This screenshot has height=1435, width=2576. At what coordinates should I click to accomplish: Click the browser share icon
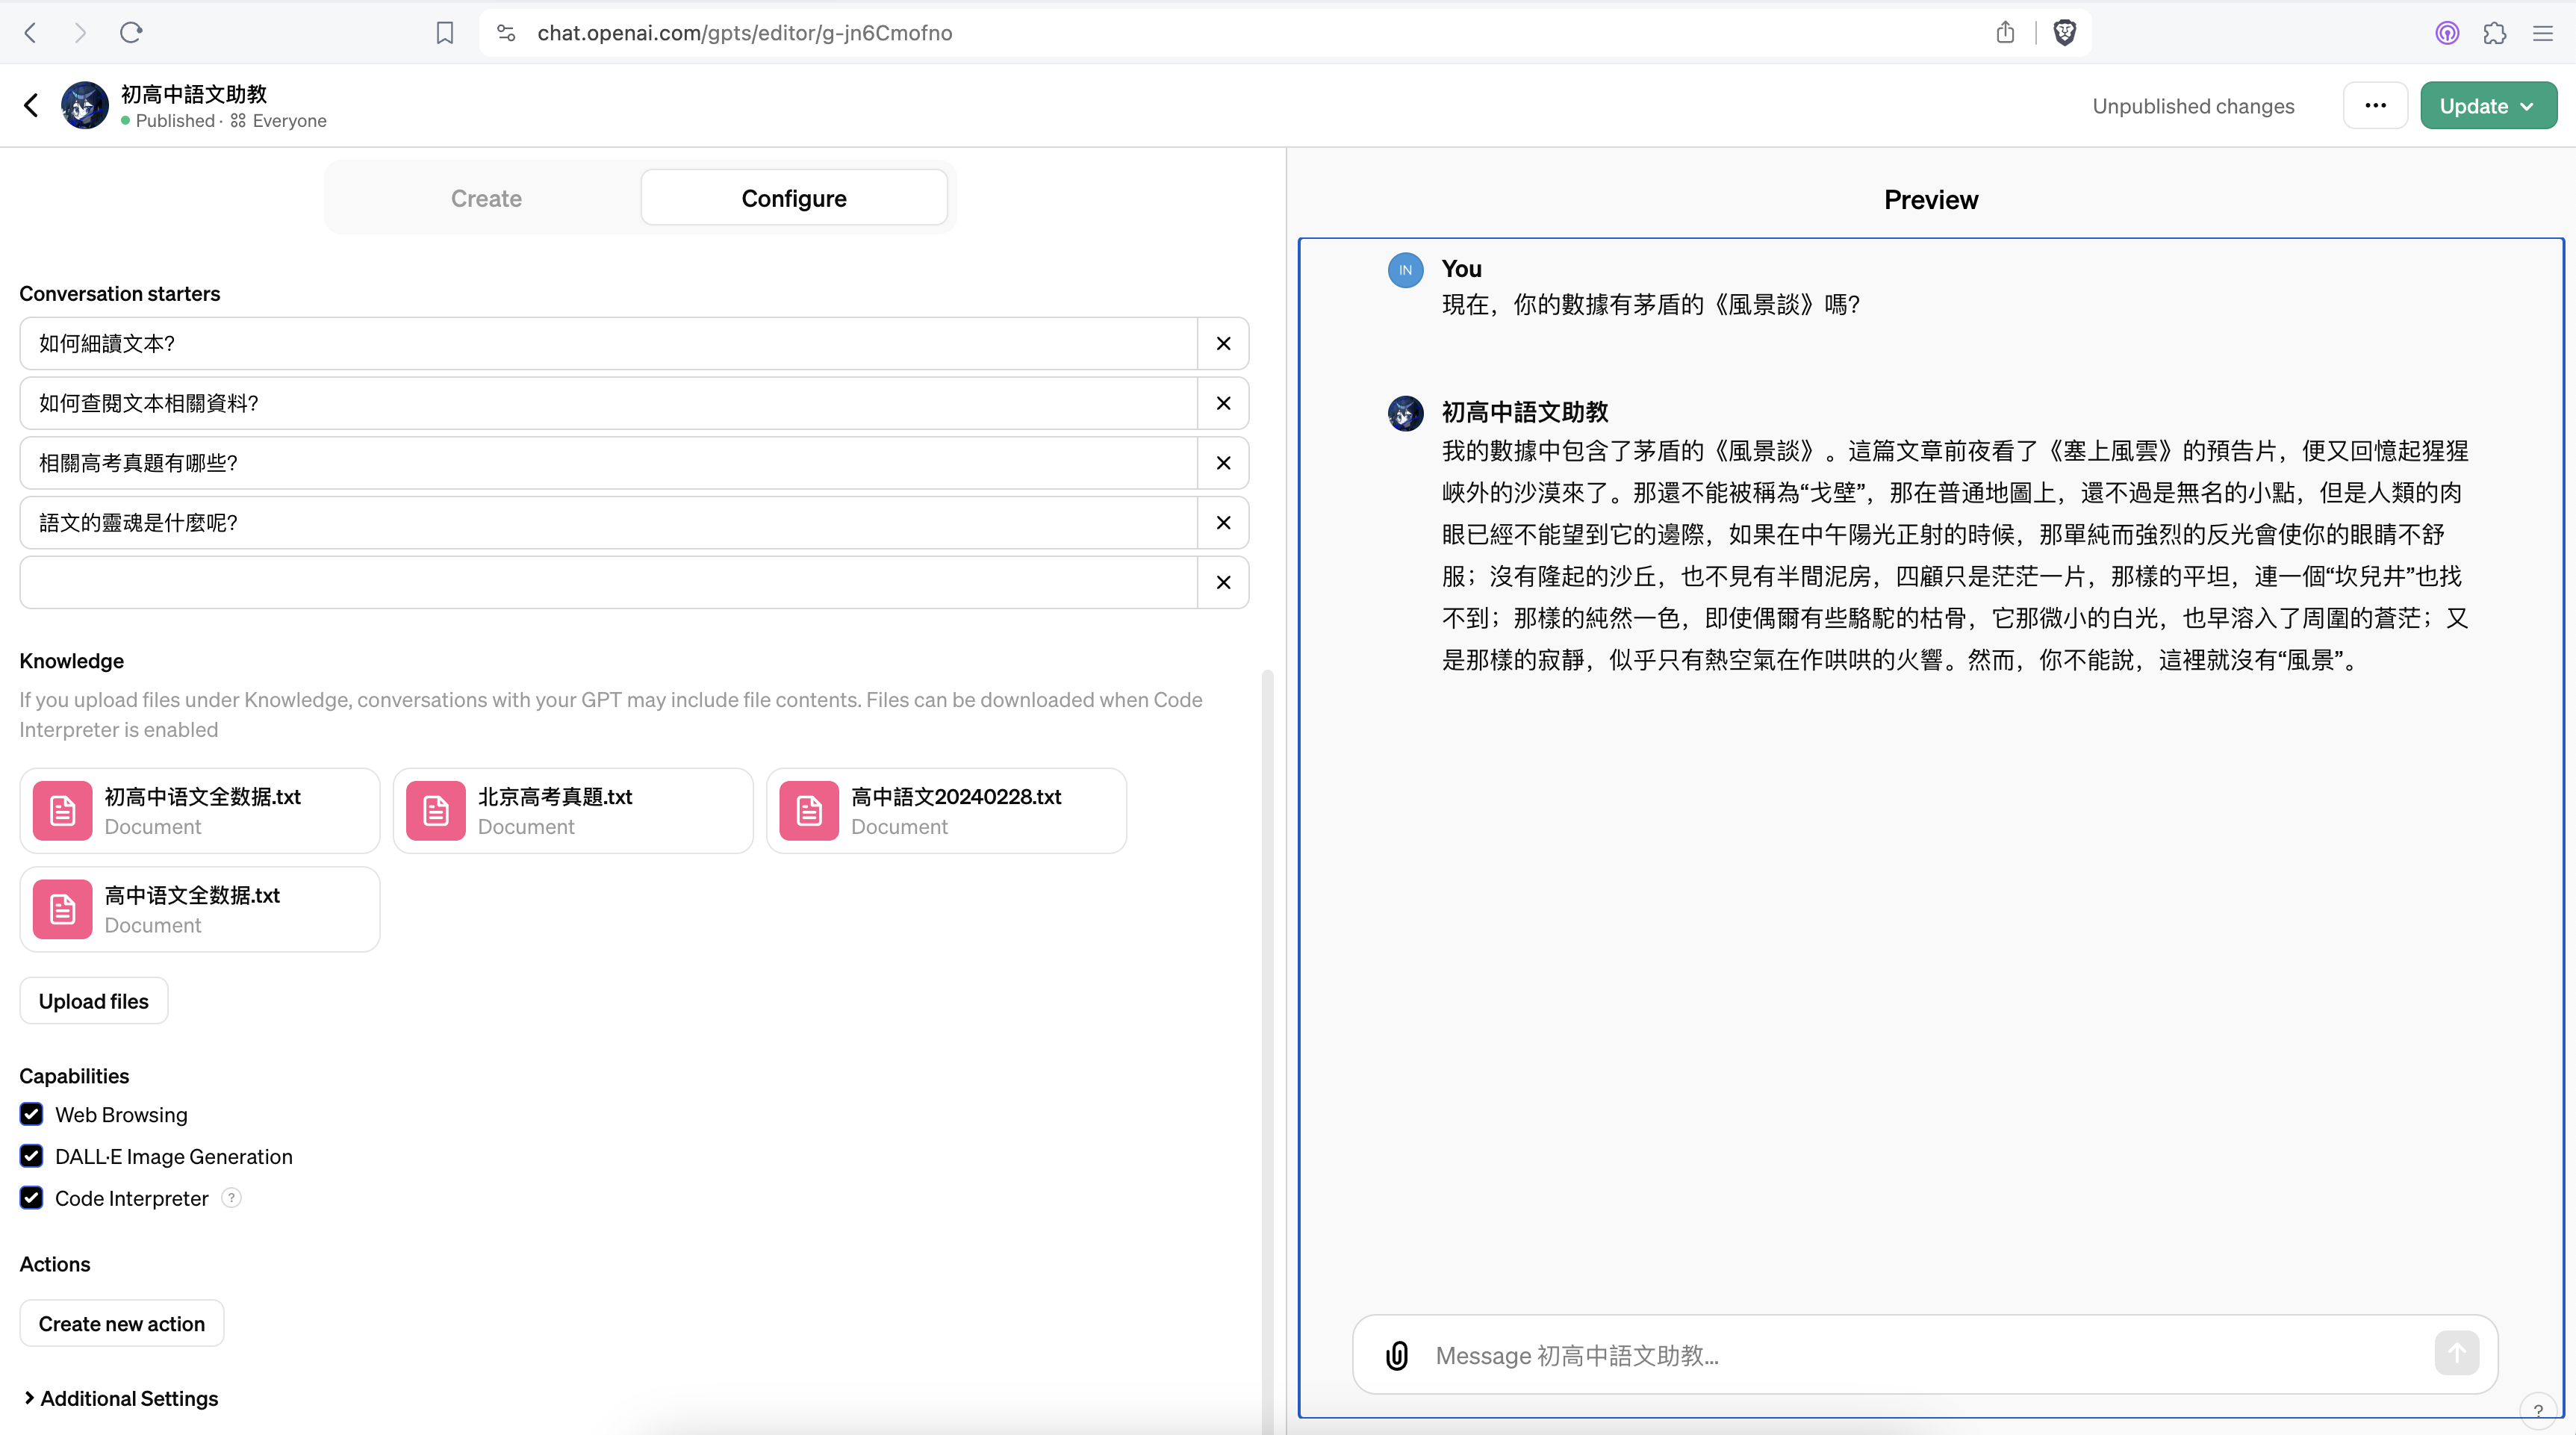2005,33
